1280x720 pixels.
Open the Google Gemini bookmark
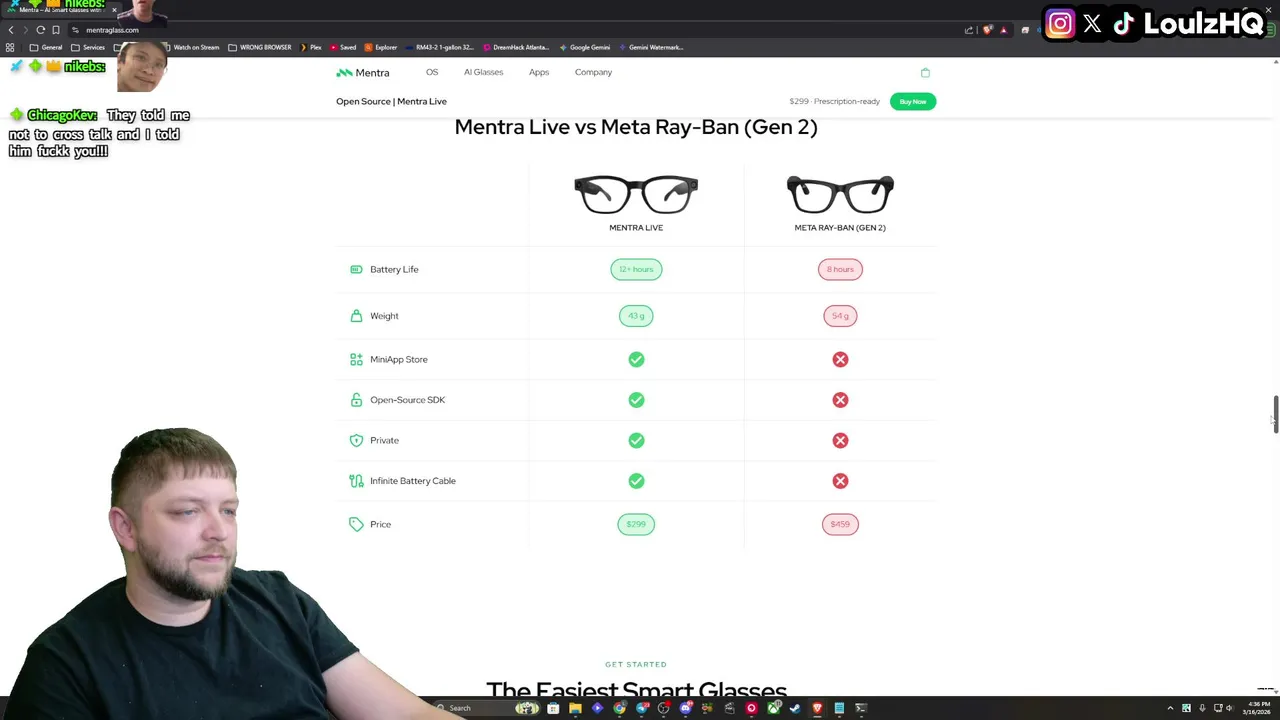pos(585,47)
